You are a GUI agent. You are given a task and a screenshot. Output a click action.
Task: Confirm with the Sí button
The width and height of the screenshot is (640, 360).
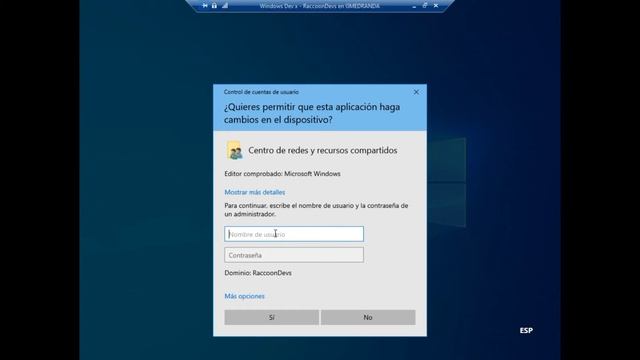271,318
